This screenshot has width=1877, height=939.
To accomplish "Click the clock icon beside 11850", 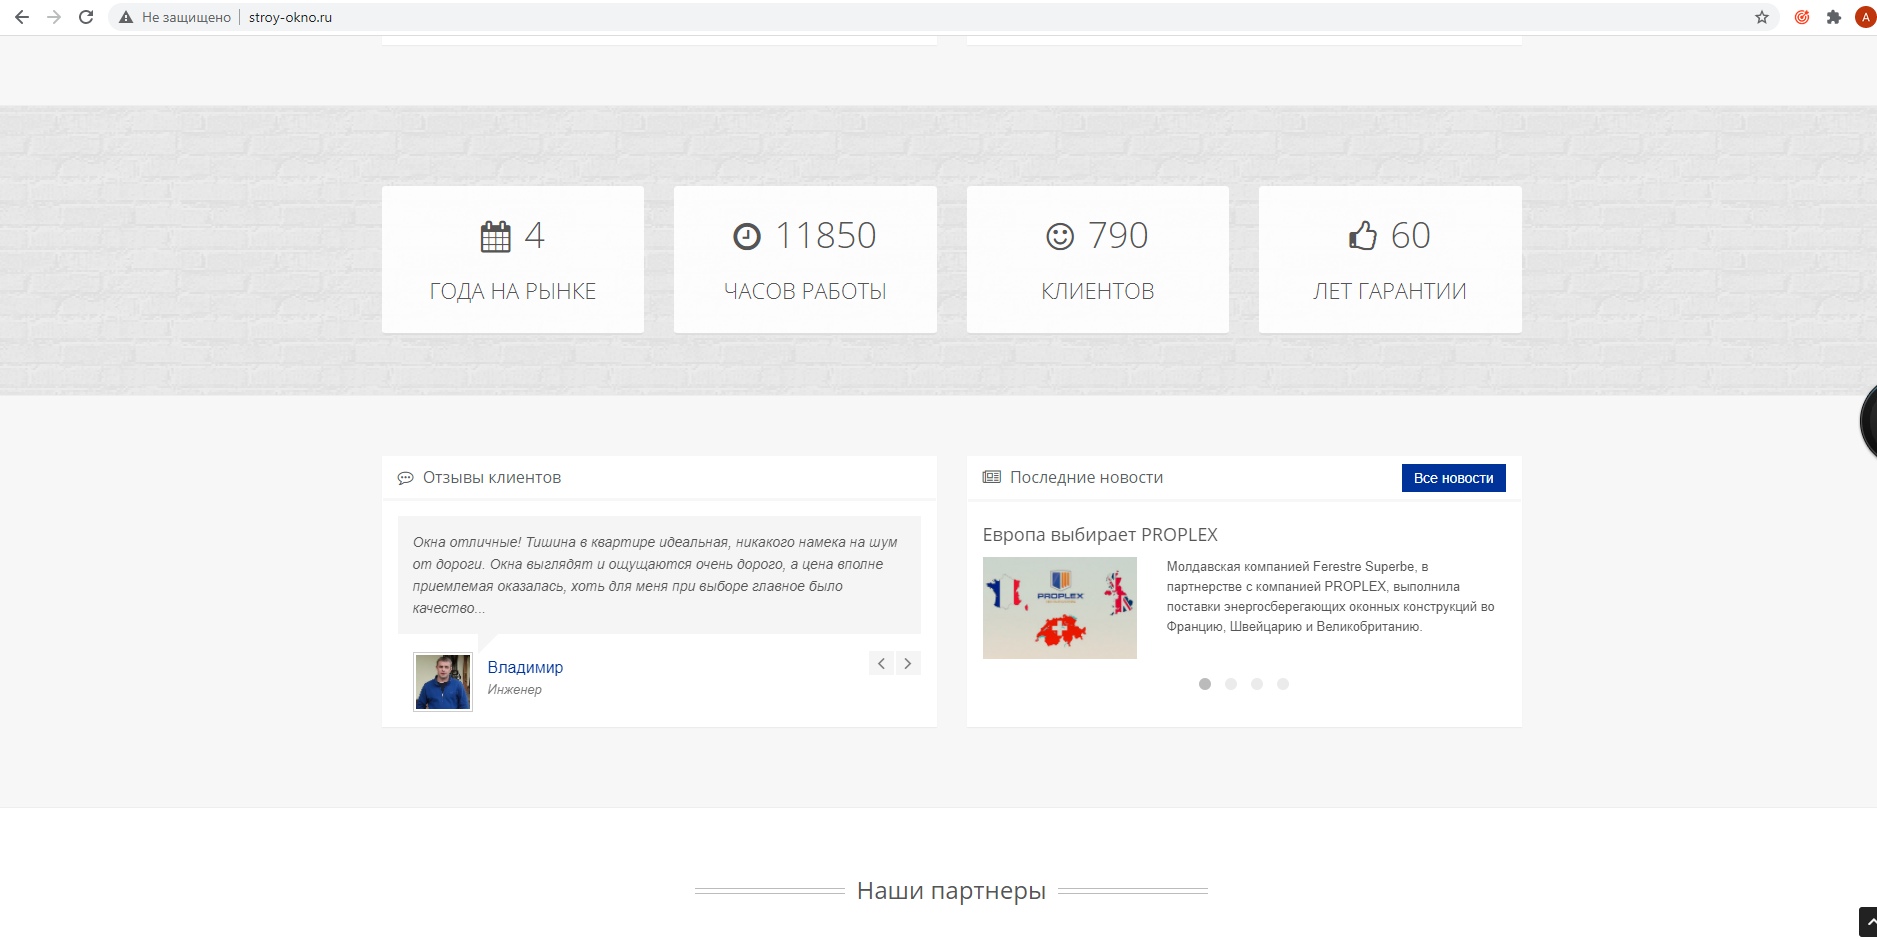I will [x=747, y=236].
